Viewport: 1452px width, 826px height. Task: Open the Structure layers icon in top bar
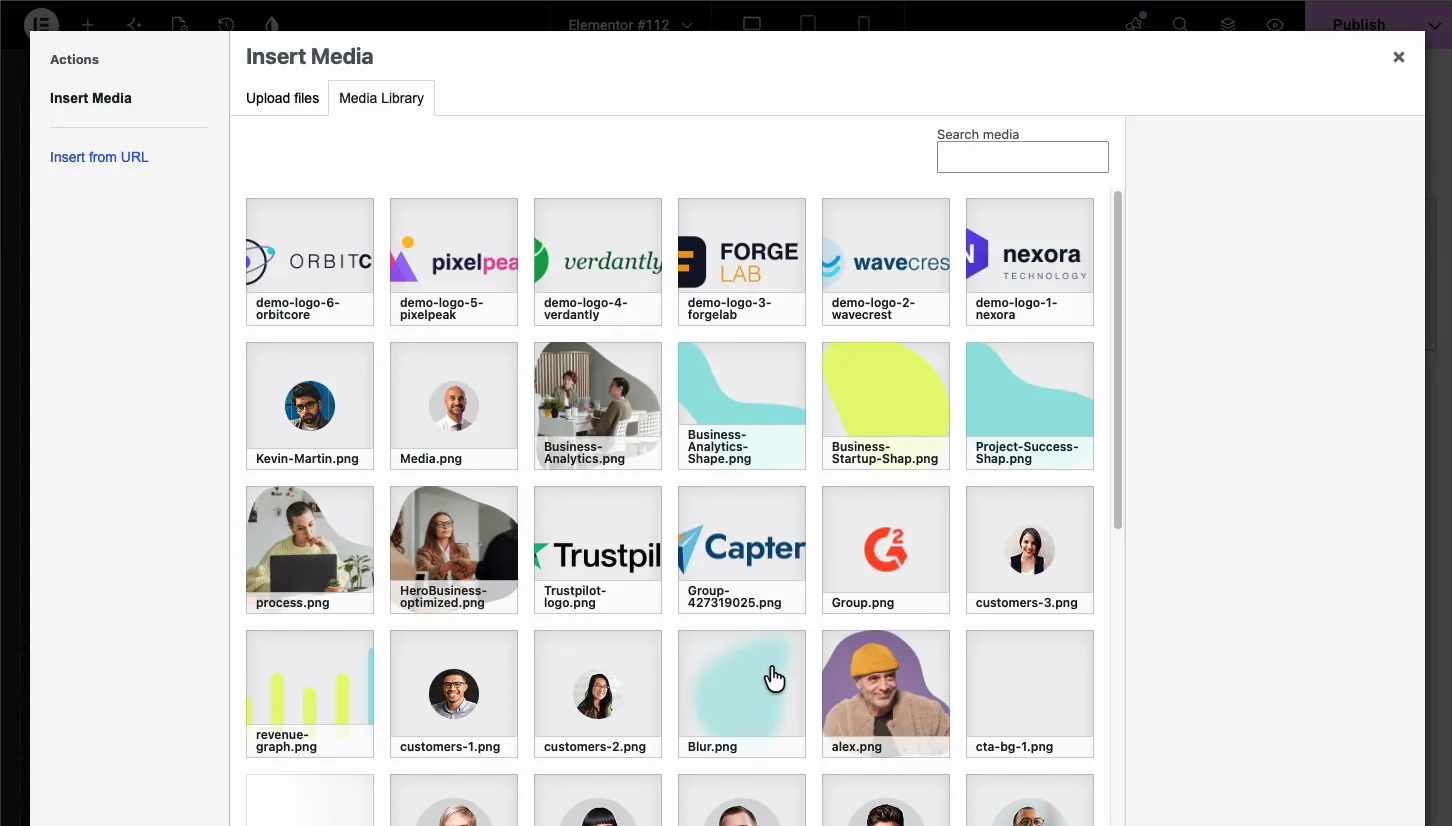(x=1228, y=25)
